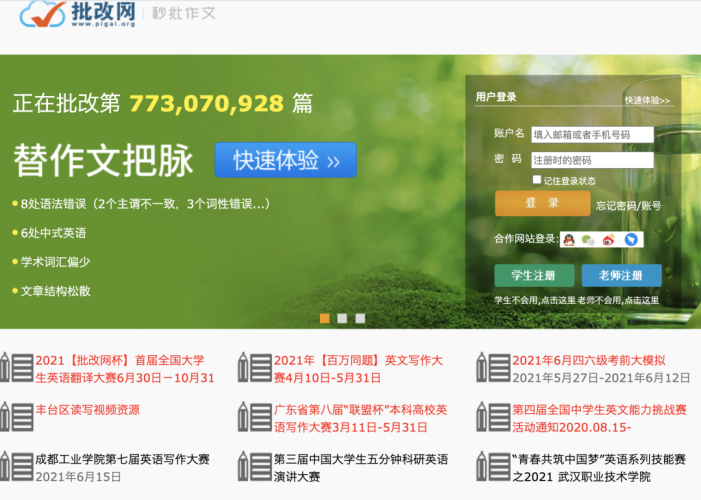
Task: Focus the 账户名 email or phone field
Action: click(591, 134)
